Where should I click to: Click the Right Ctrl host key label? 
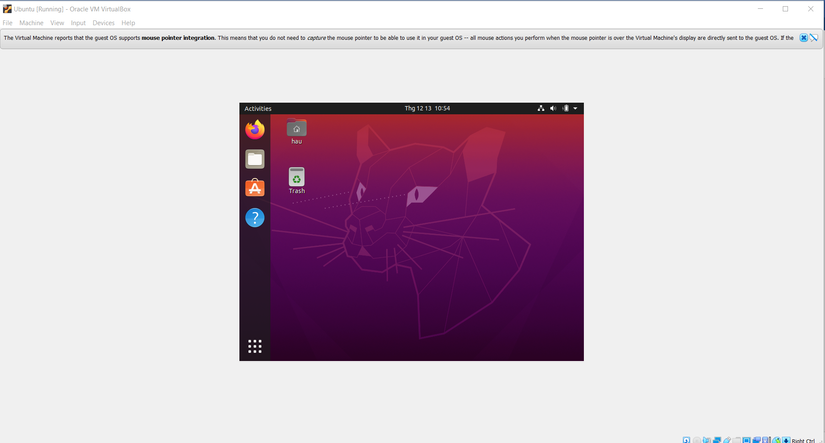[x=803, y=440]
